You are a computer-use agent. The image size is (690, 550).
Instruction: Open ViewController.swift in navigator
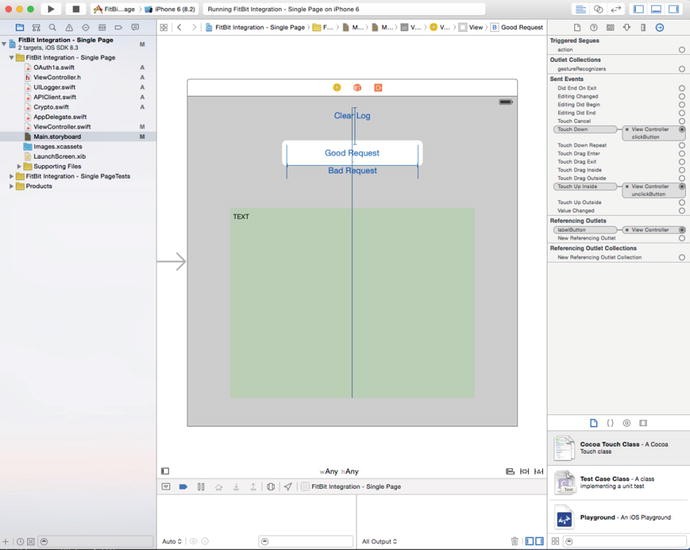pos(62,127)
